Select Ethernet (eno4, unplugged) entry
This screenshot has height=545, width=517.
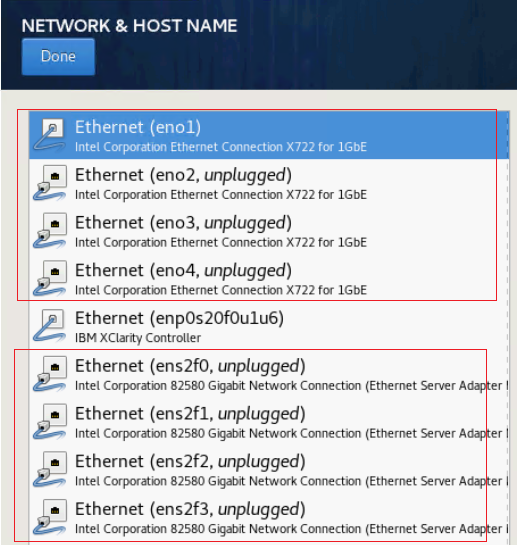[x=269, y=278]
